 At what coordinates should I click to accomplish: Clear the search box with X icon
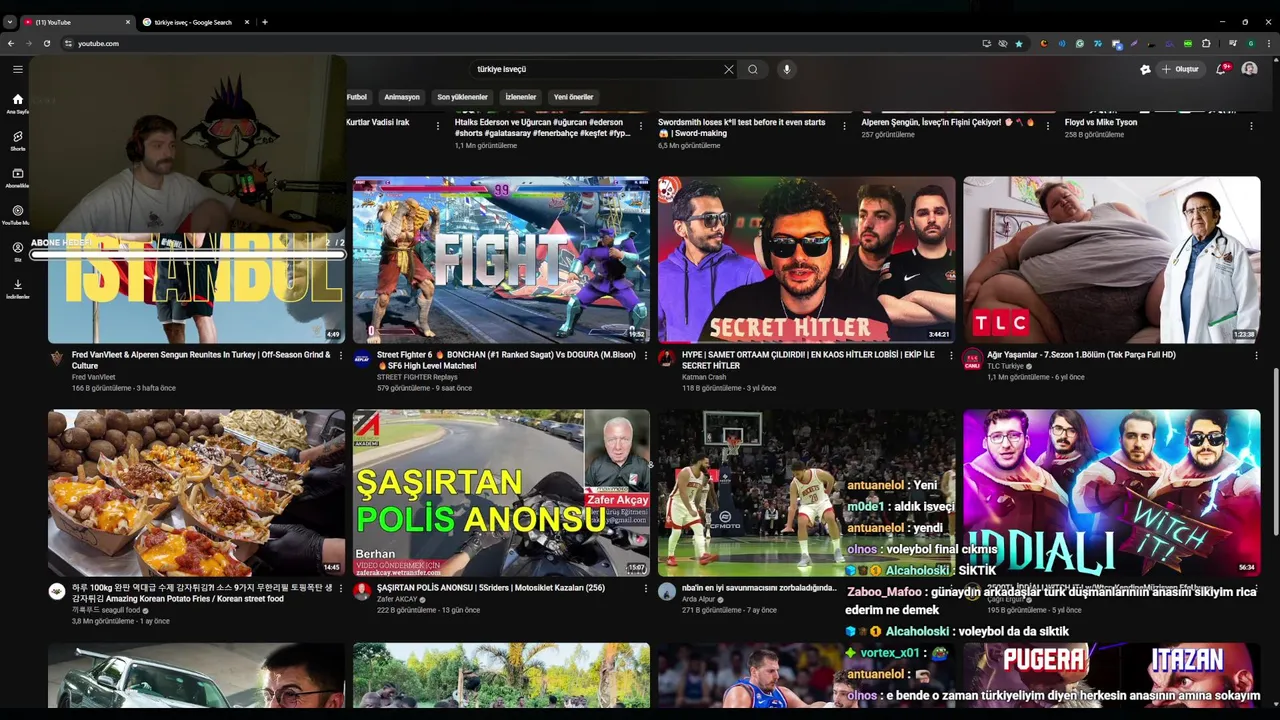point(729,69)
